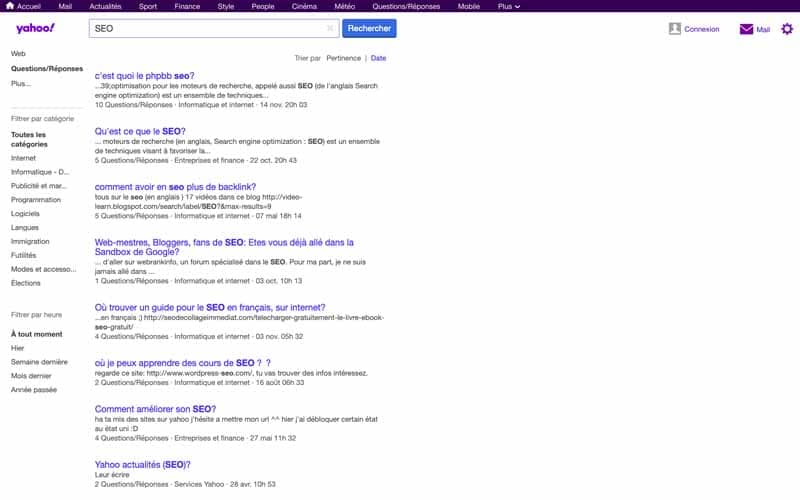Open result "Comment améliorer son SEO?"
The height and width of the screenshot is (500, 800).
coord(156,409)
